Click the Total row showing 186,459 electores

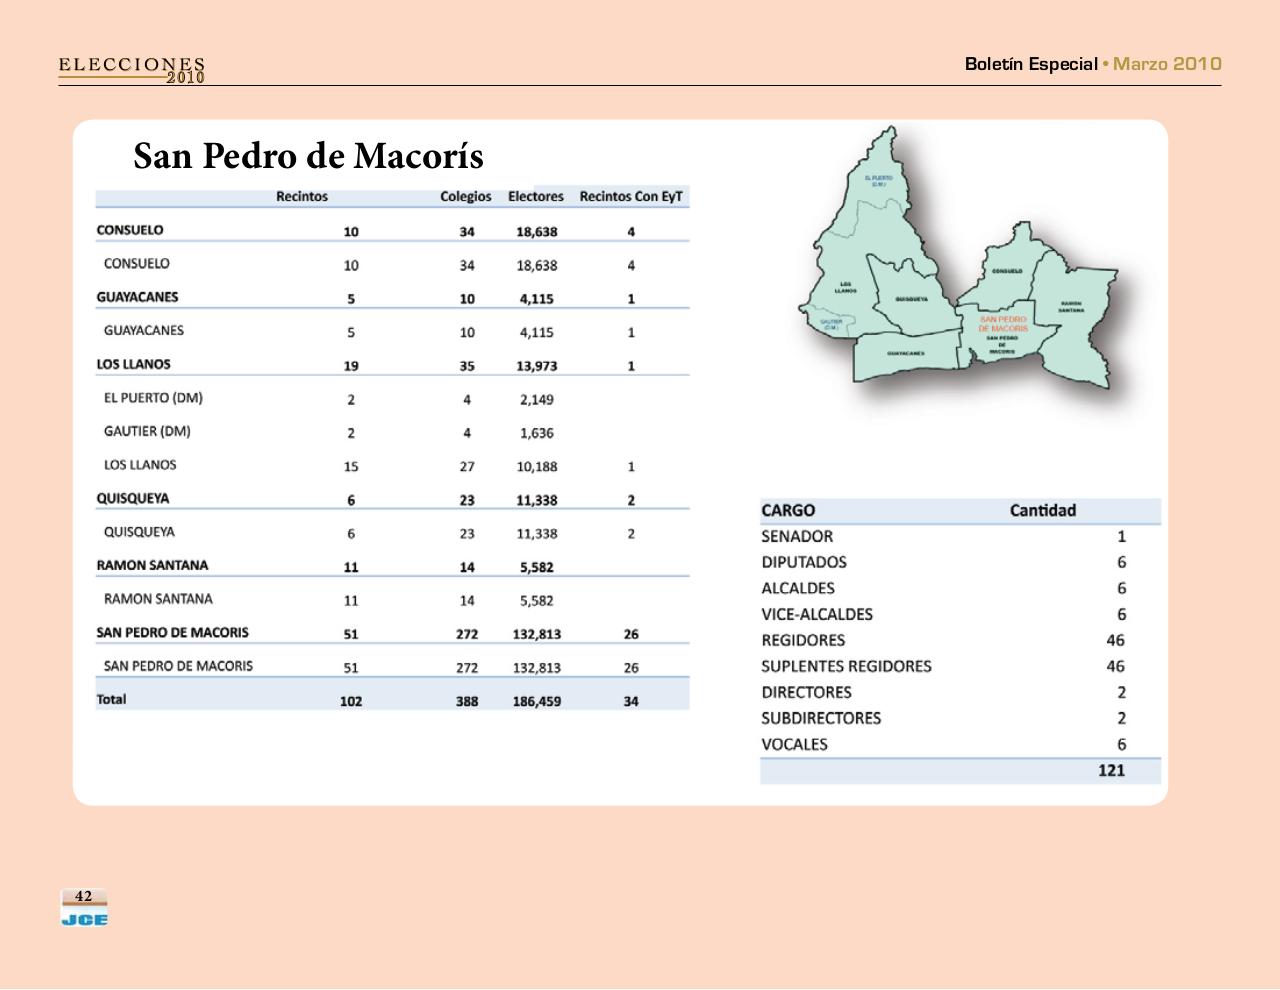(x=537, y=699)
